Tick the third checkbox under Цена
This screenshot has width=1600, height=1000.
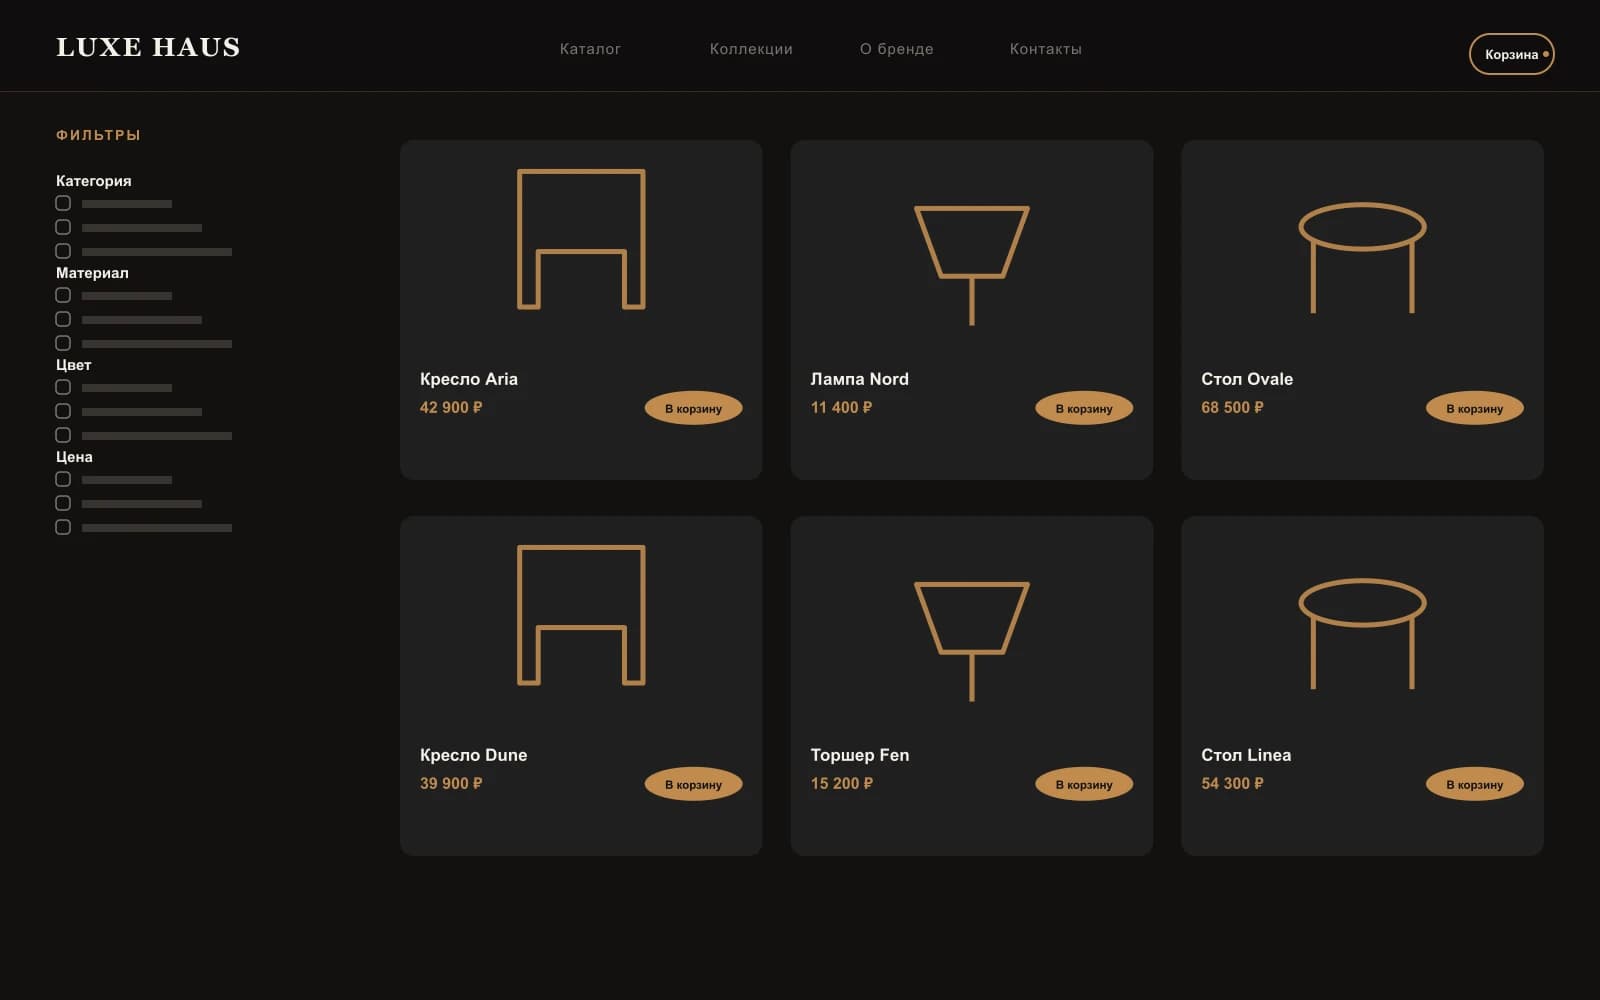pyautogui.click(x=63, y=527)
